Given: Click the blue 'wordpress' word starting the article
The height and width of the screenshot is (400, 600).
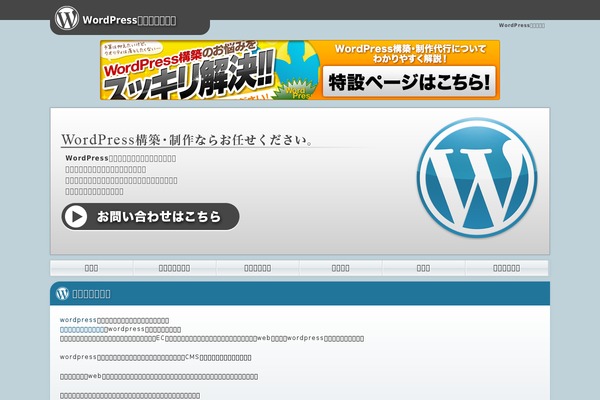Looking at the screenshot, I should (x=78, y=320).
